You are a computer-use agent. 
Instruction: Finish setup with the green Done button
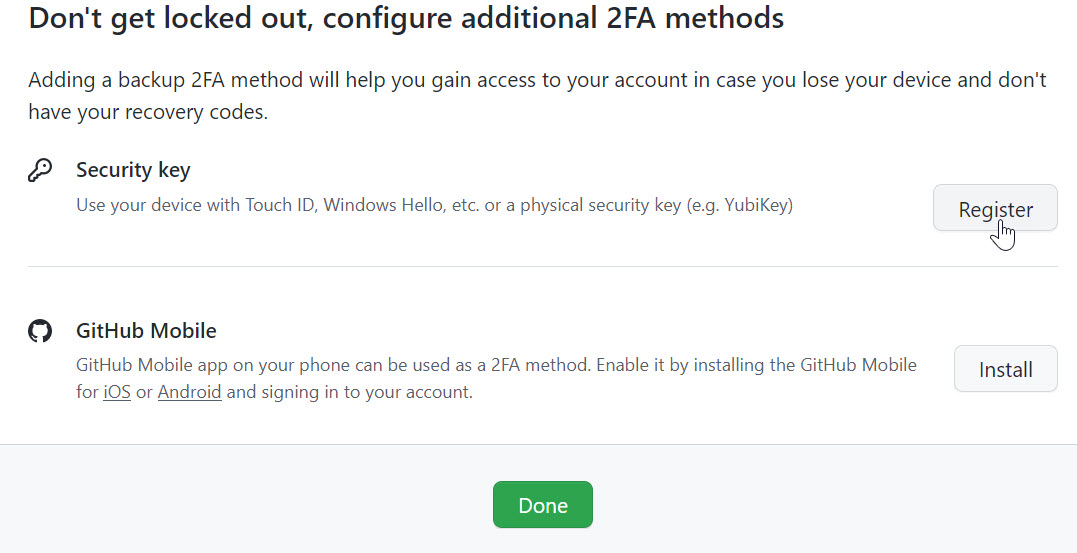pos(542,505)
